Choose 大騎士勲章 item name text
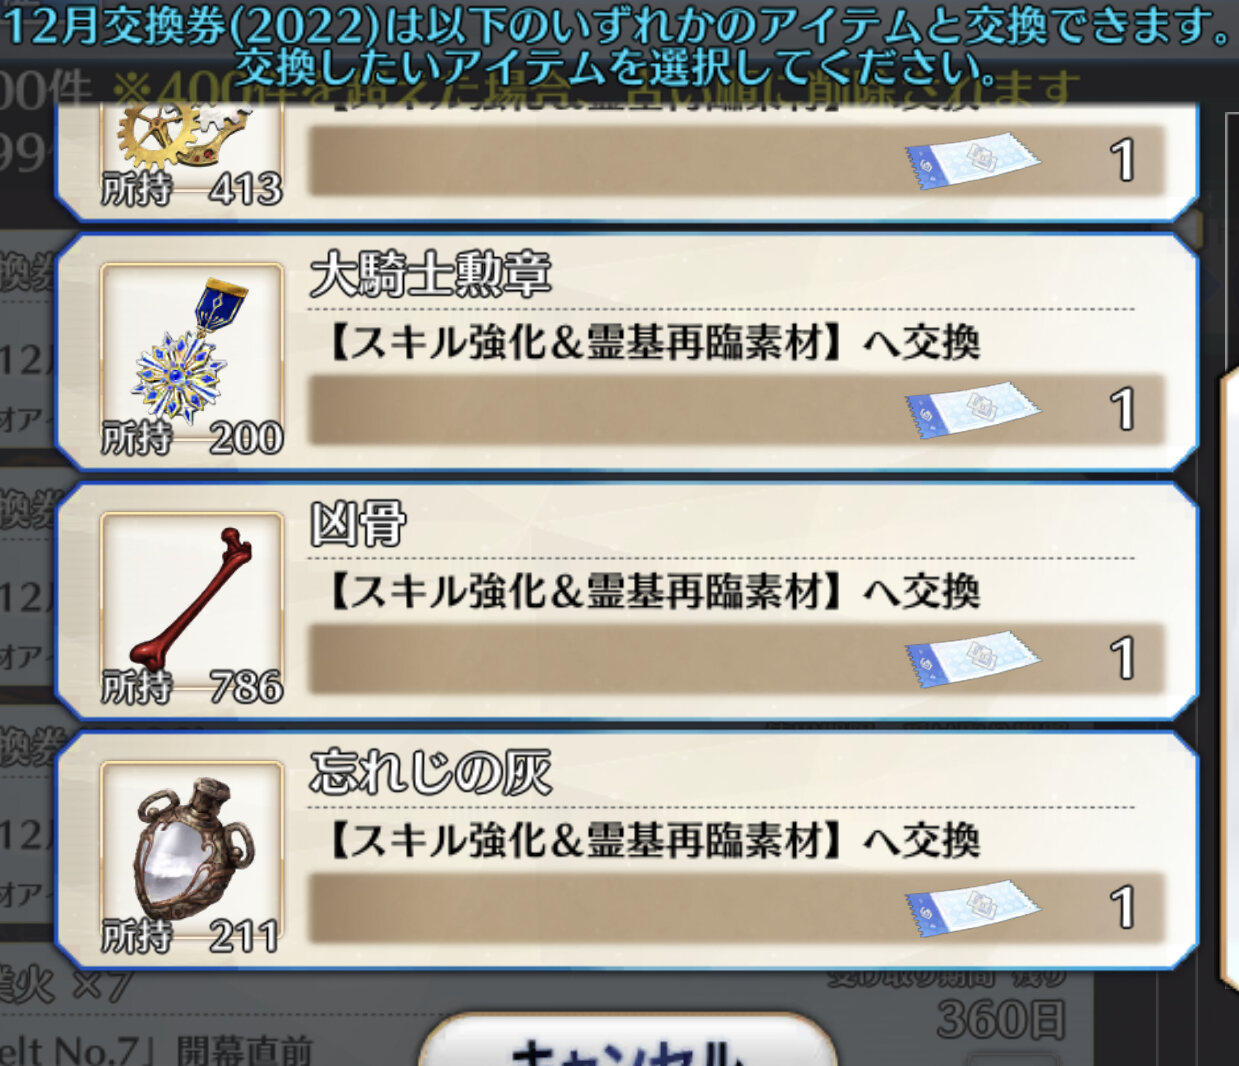 (430, 273)
